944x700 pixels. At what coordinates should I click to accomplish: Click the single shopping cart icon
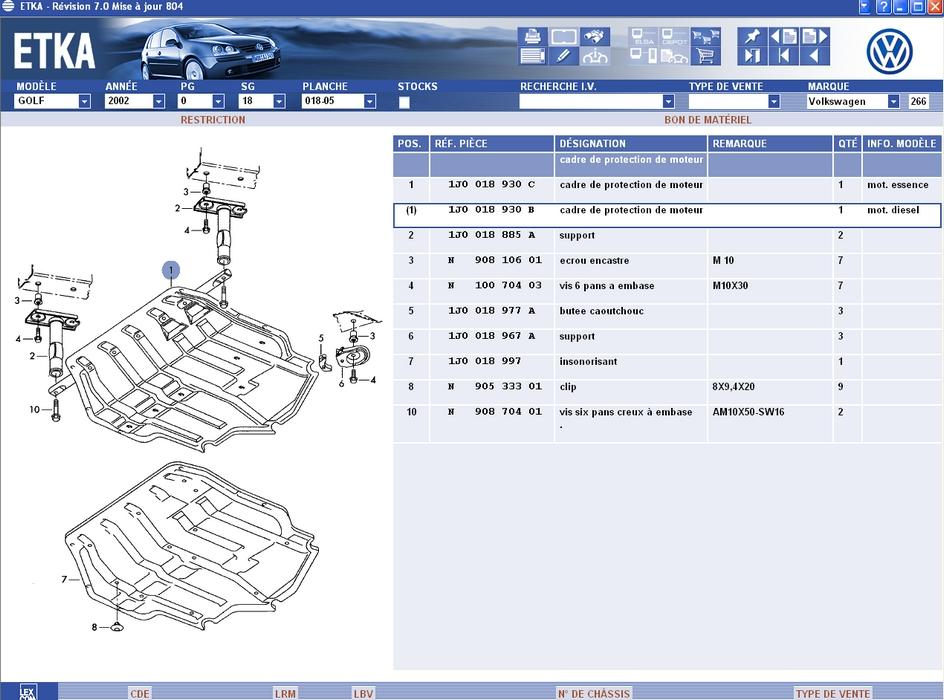pos(706,57)
